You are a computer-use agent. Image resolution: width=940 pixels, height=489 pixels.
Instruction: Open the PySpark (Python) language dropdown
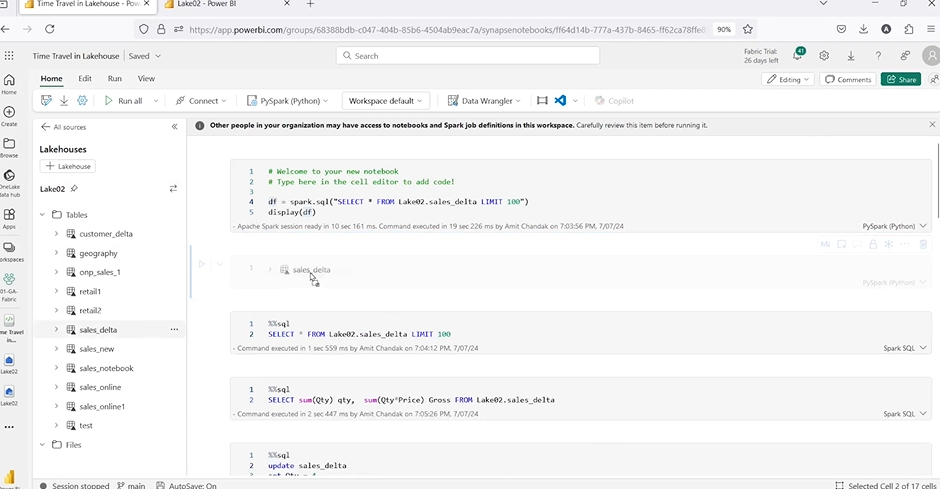288,101
